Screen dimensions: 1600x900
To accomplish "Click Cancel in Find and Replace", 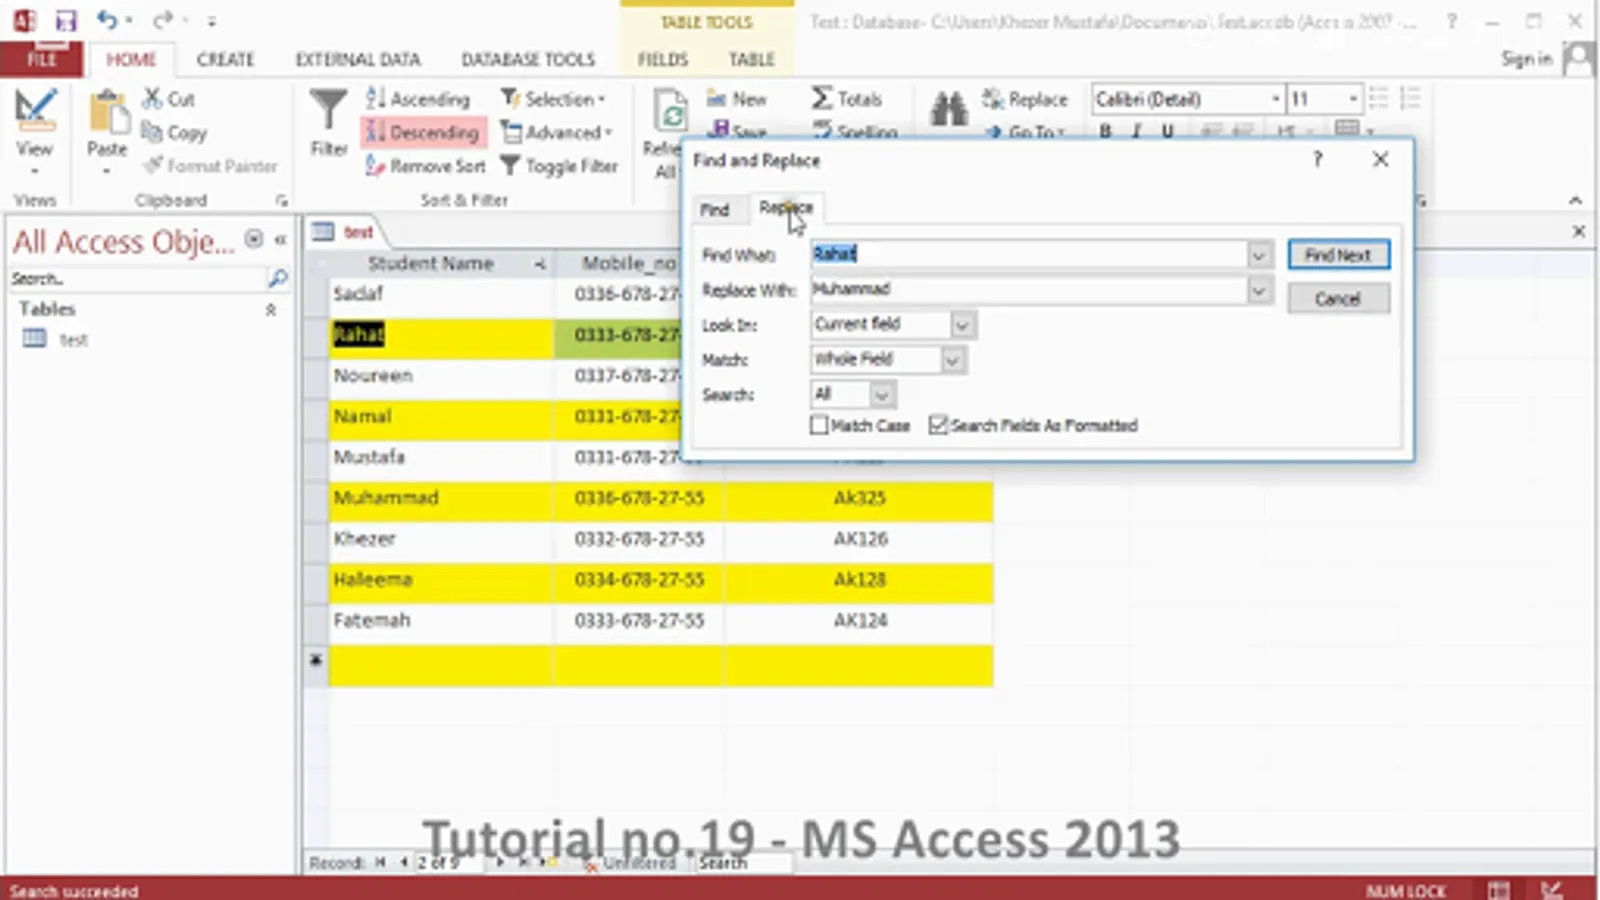I will pos(1338,298).
